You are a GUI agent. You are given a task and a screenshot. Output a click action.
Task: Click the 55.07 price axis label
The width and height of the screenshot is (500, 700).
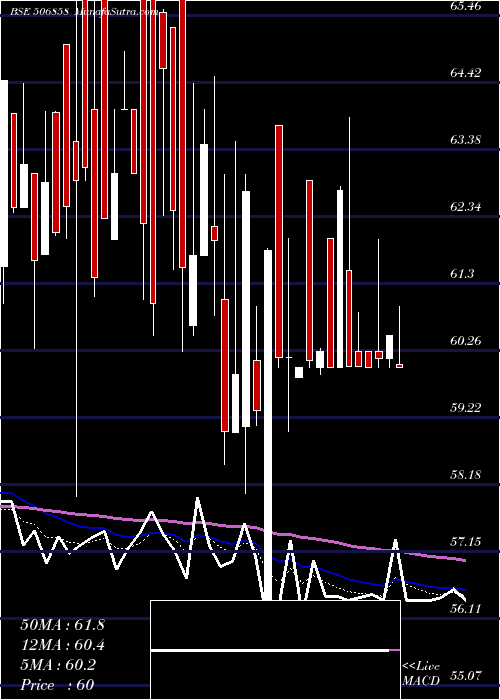pyautogui.click(x=466, y=676)
